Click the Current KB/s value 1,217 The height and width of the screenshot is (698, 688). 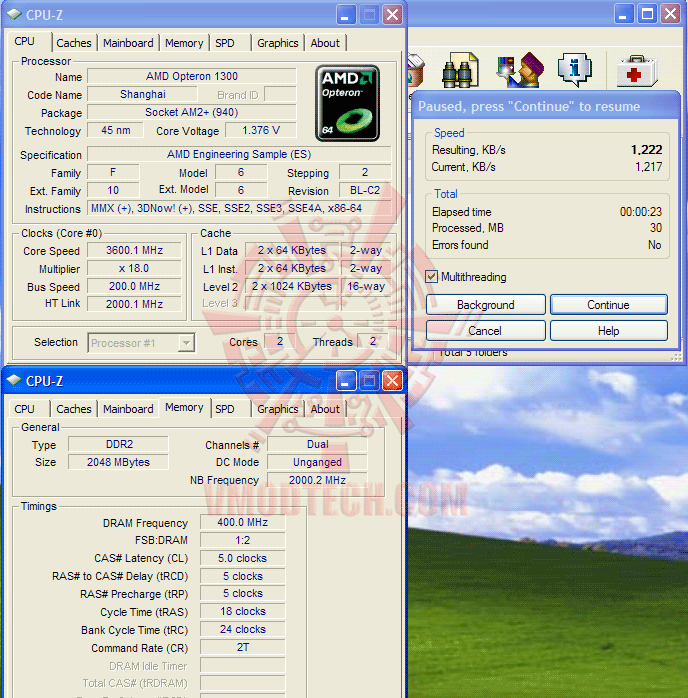point(648,167)
